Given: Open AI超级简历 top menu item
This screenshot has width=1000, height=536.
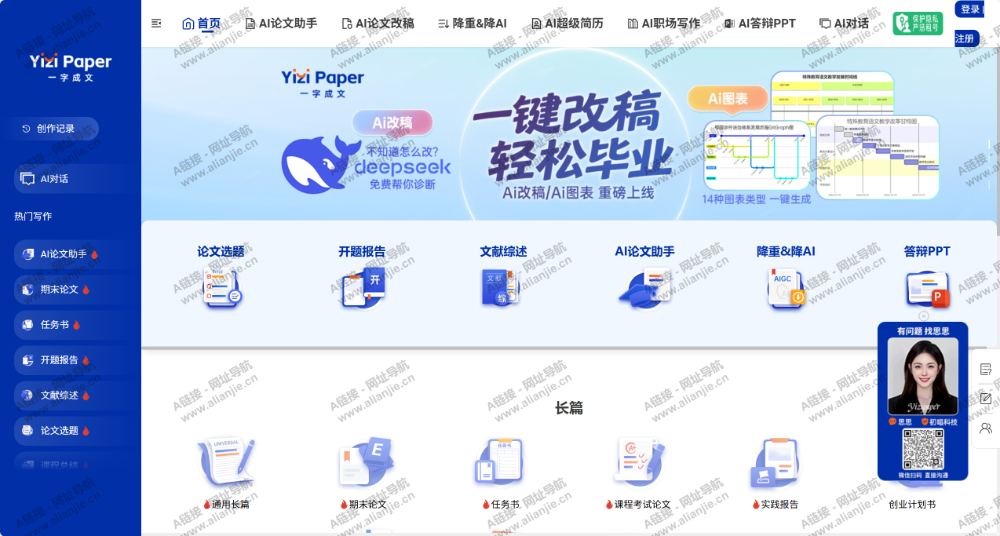Looking at the screenshot, I should pos(567,24).
